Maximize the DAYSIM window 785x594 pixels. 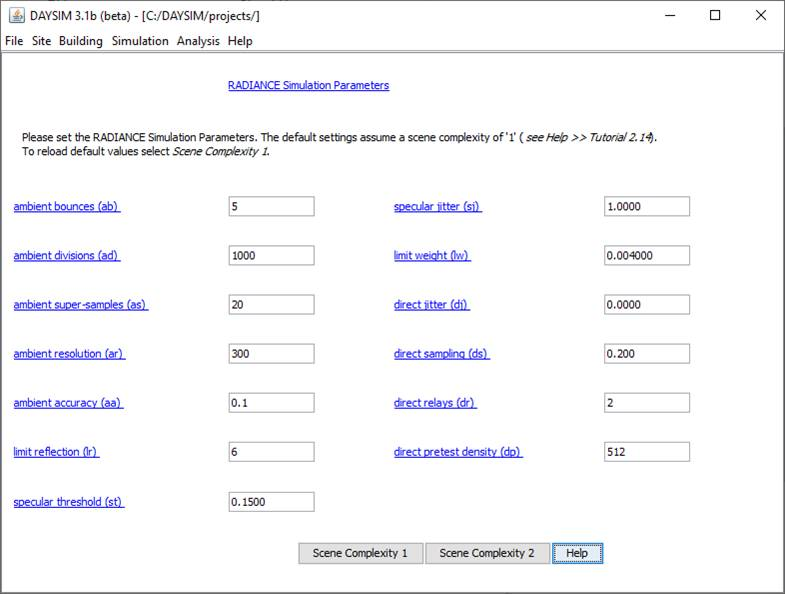point(715,16)
